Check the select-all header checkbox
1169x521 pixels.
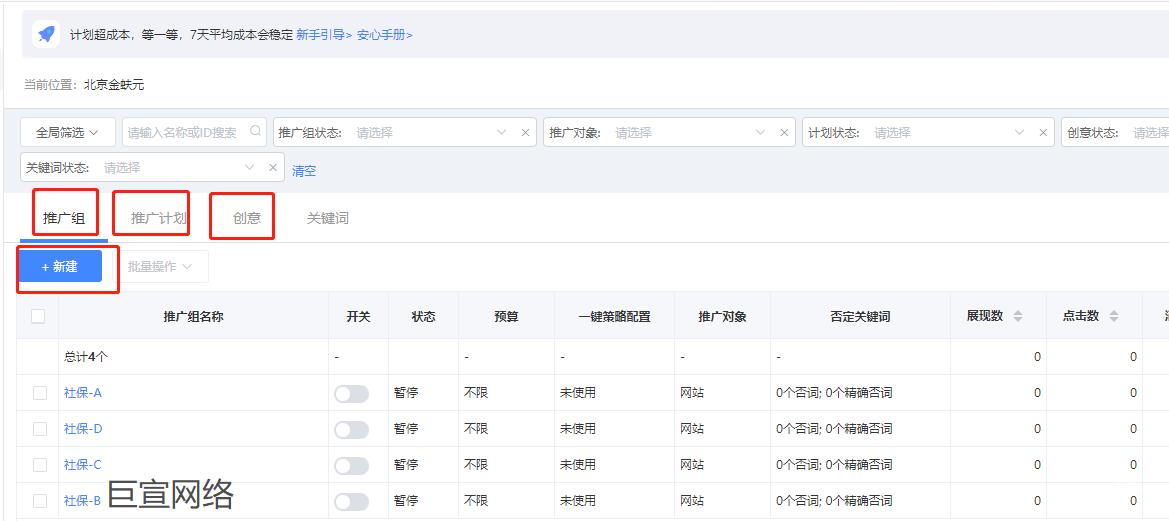(x=38, y=316)
